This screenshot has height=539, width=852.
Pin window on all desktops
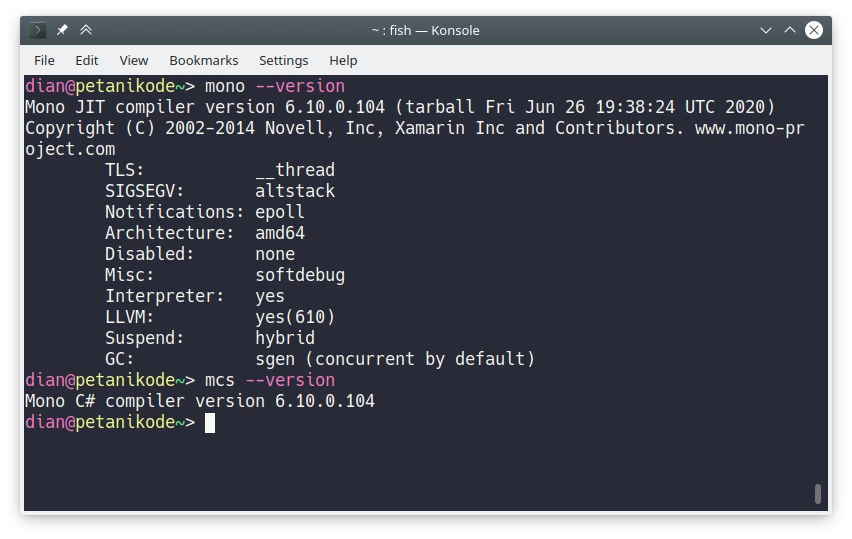pyautogui.click(x=62, y=30)
